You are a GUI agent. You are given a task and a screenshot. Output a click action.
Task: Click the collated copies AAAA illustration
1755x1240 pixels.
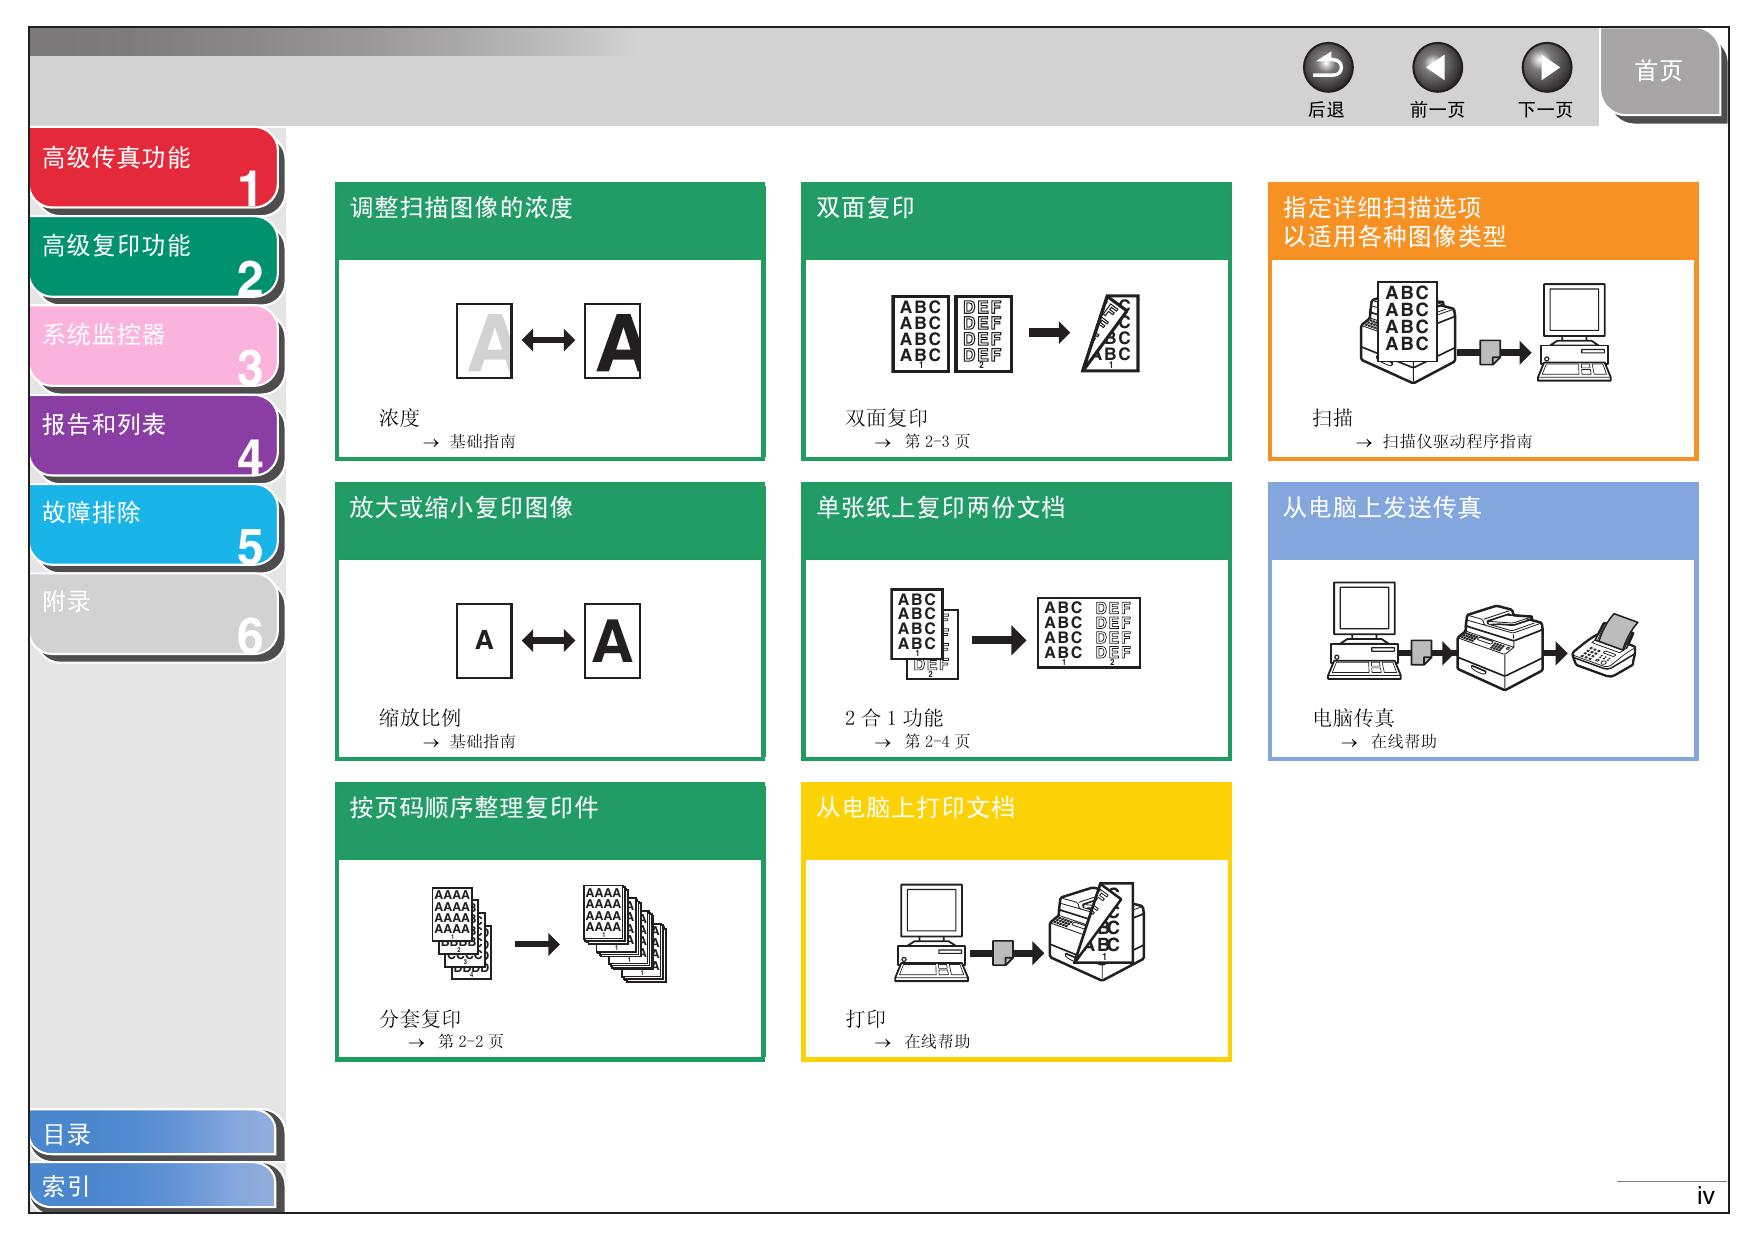click(x=548, y=934)
